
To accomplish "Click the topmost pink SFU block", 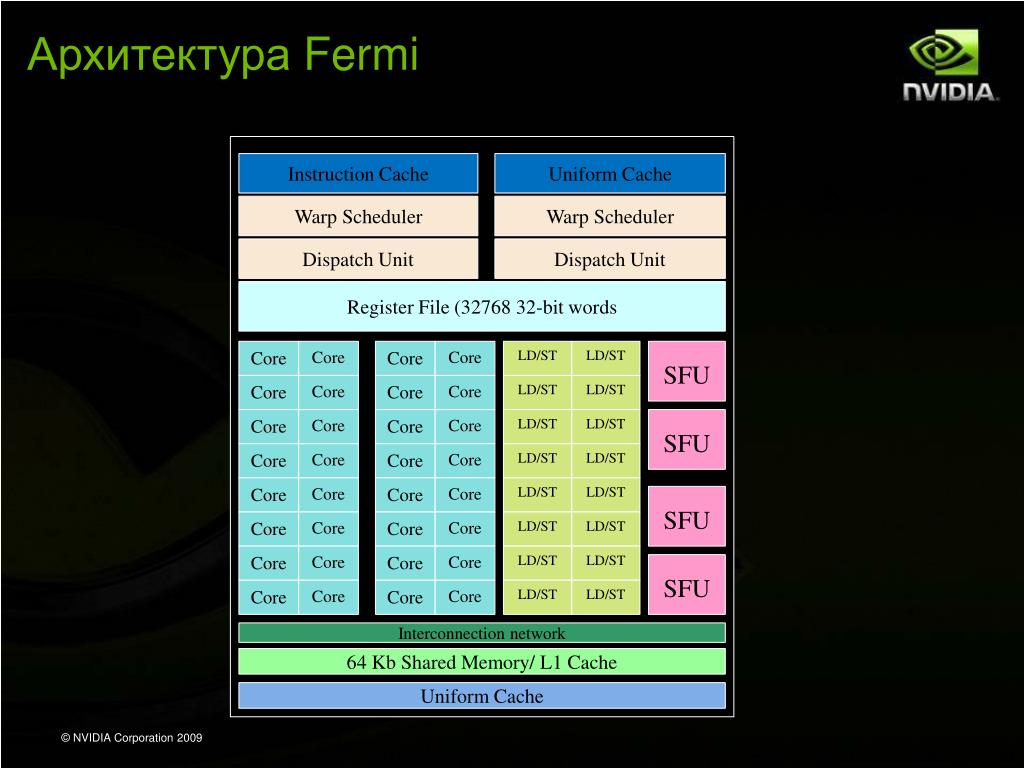I will coord(686,372).
